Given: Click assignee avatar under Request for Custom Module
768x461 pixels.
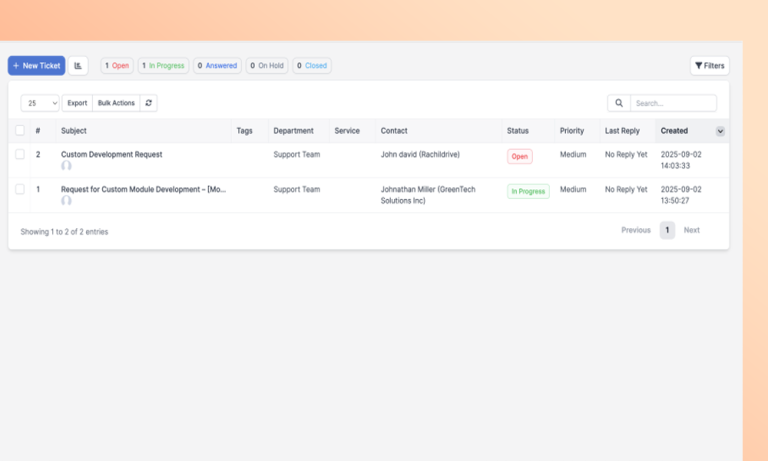Looking at the screenshot, I should point(66,200).
